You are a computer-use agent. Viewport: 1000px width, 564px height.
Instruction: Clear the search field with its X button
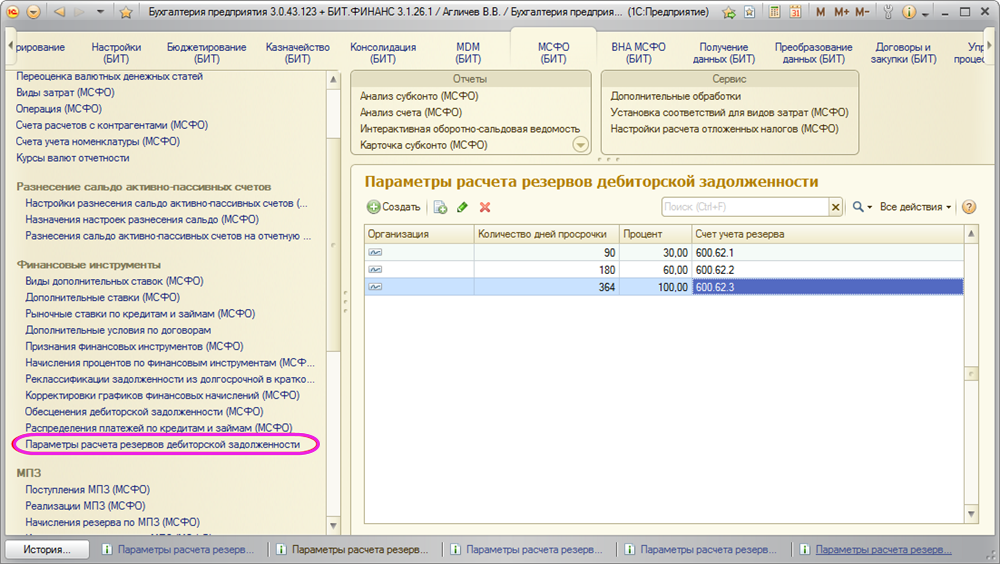coord(835,207)
